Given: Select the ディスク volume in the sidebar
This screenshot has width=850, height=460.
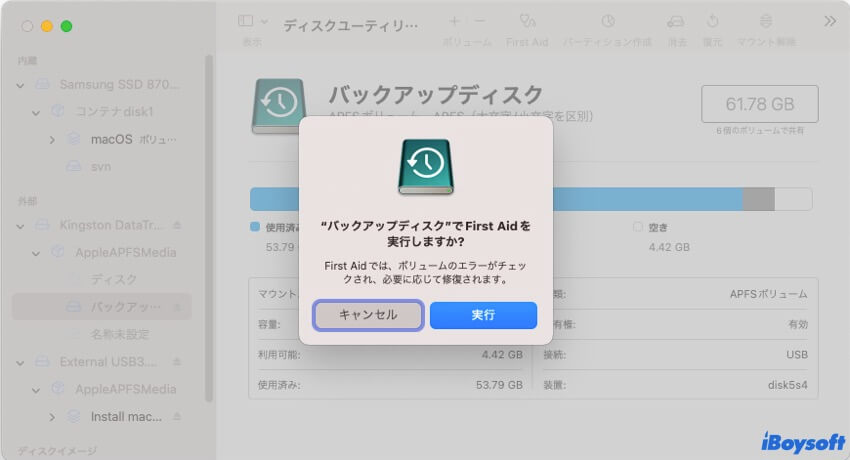Looking at the screenshot, I should [x=113, y=280].
